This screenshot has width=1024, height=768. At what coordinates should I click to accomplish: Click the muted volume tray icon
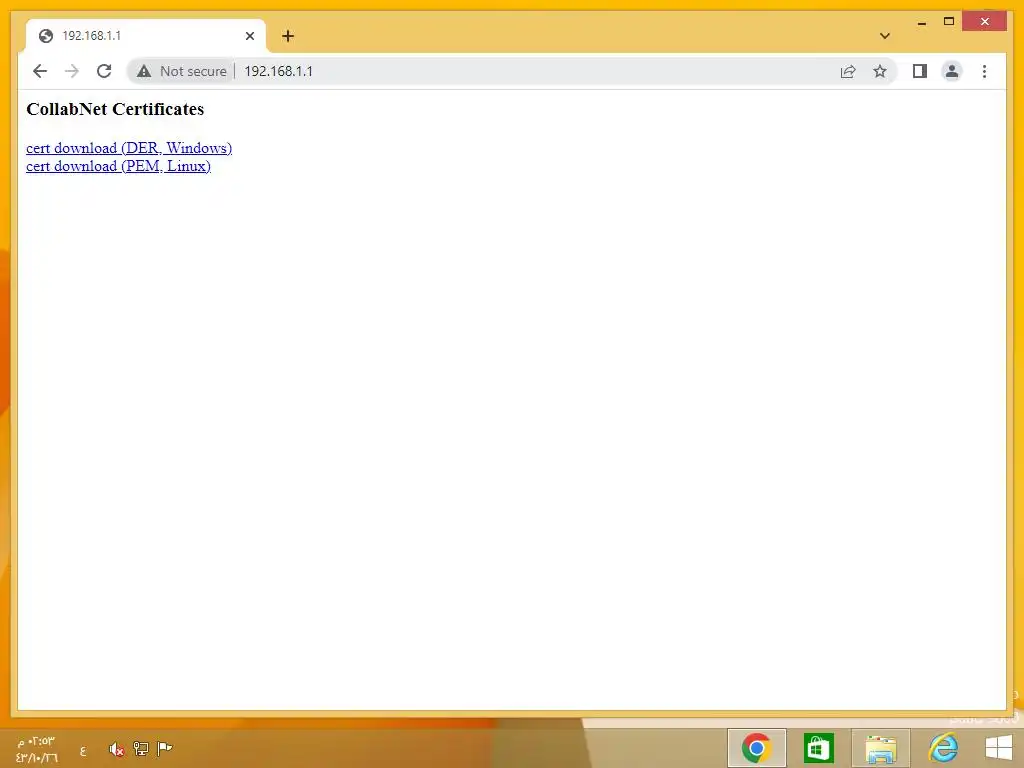(x=116, y=749)
